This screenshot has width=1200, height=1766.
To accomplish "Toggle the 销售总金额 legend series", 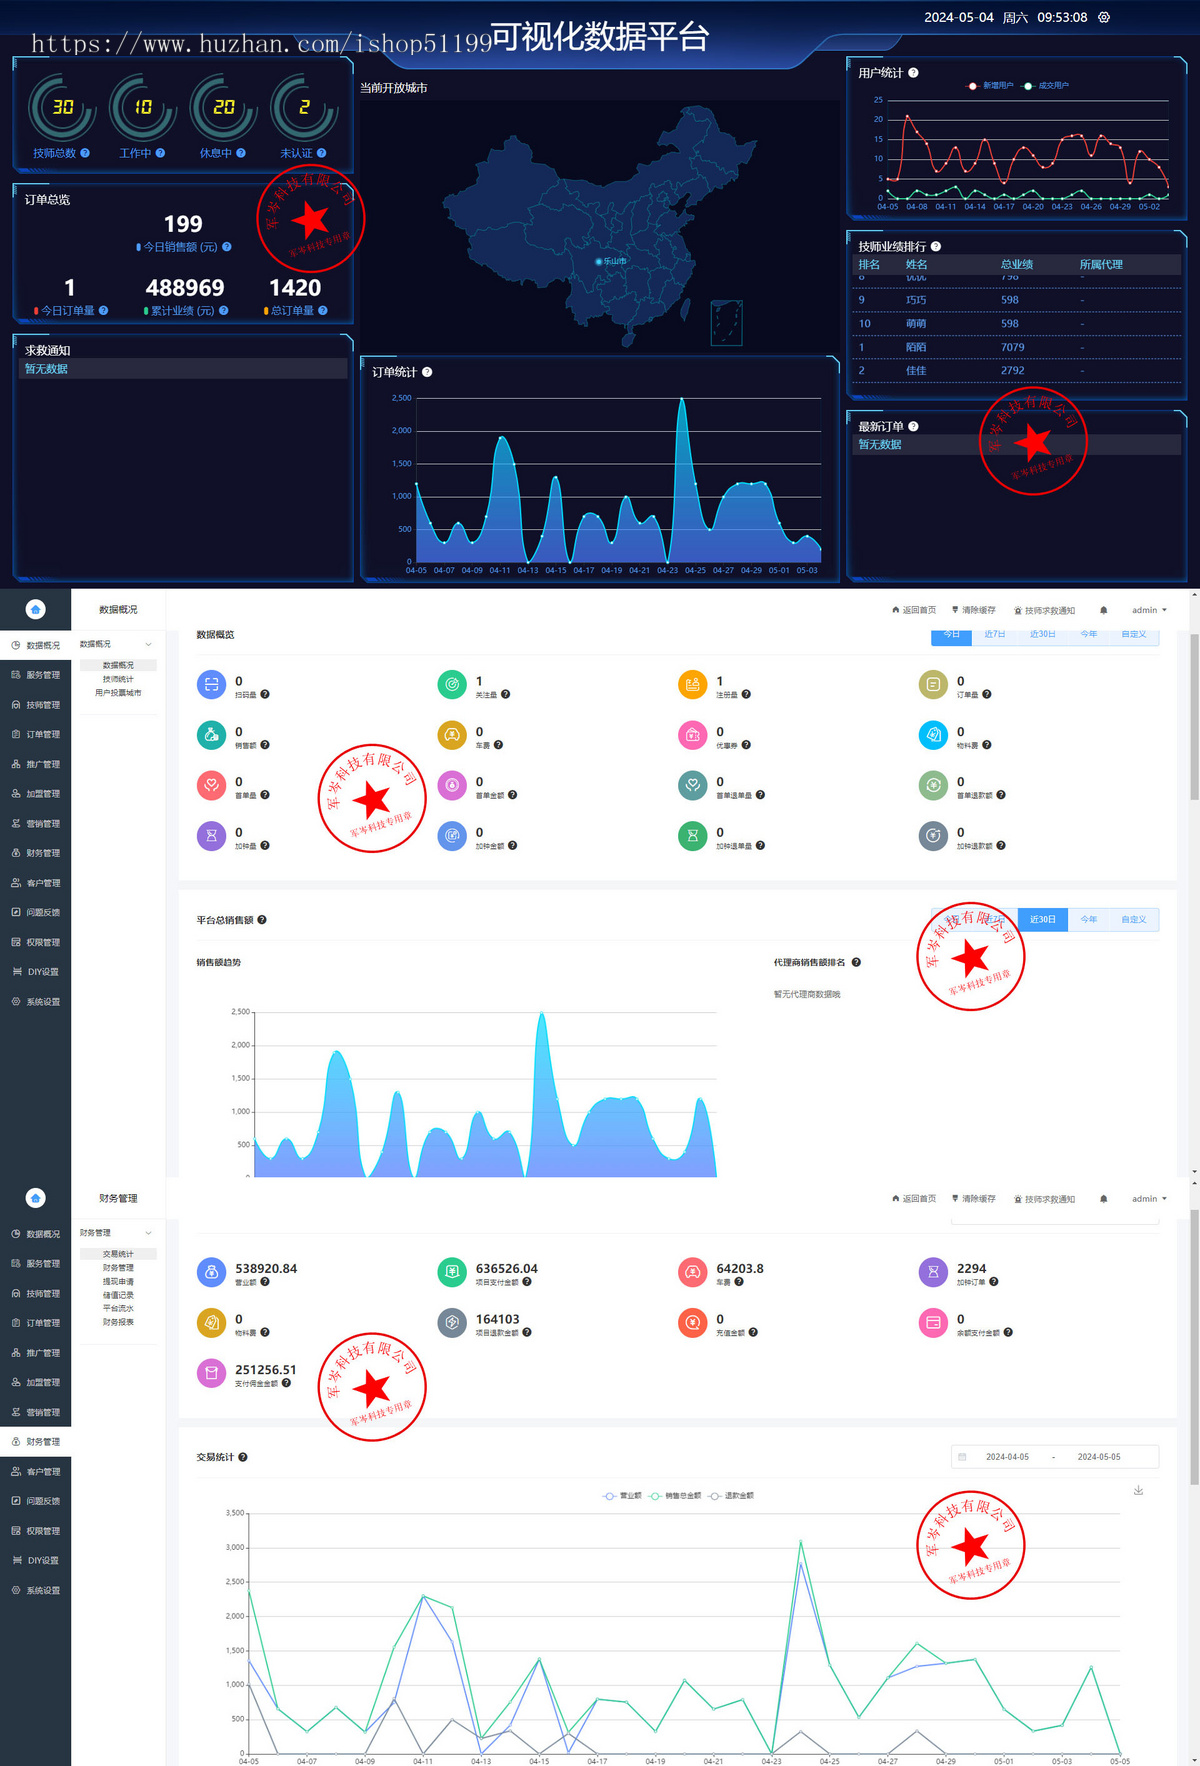I will tap(675, 1496).
